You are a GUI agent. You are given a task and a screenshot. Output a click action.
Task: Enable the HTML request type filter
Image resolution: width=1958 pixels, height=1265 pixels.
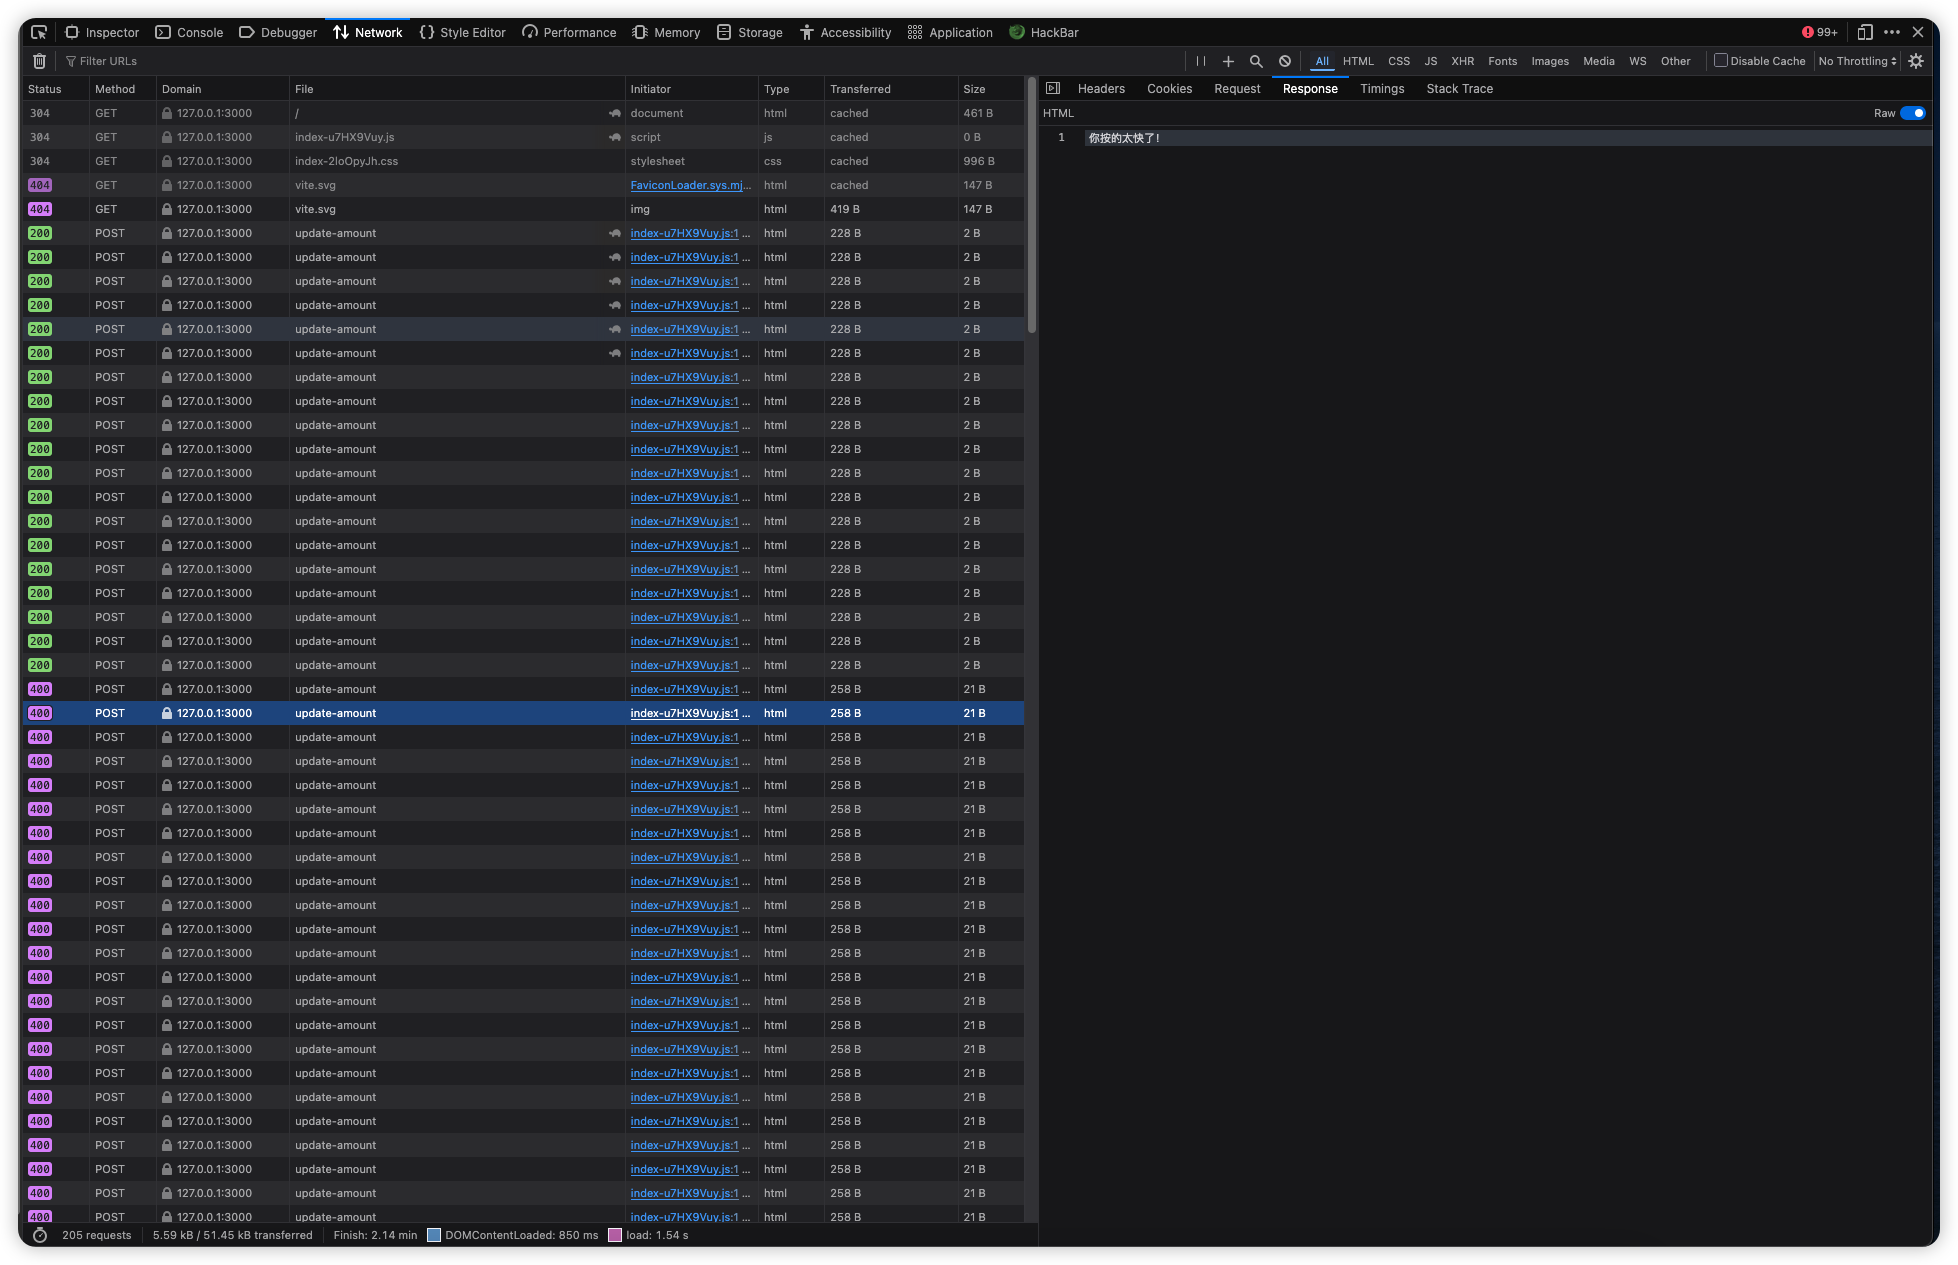[x=1358, y=61]
